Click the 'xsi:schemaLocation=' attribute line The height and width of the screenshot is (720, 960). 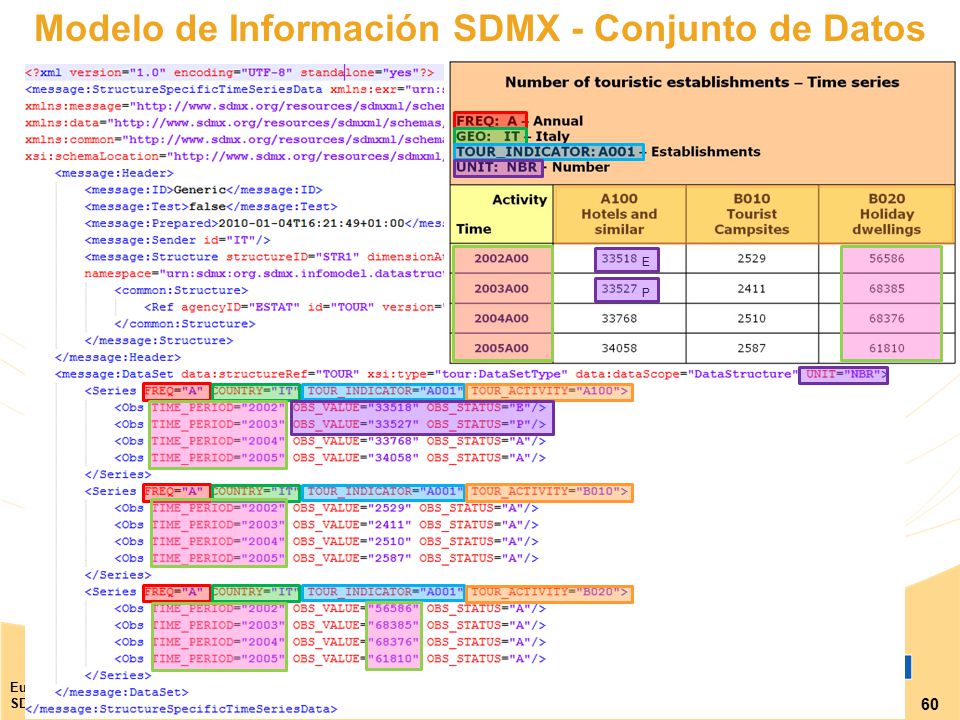coord(234,156)
